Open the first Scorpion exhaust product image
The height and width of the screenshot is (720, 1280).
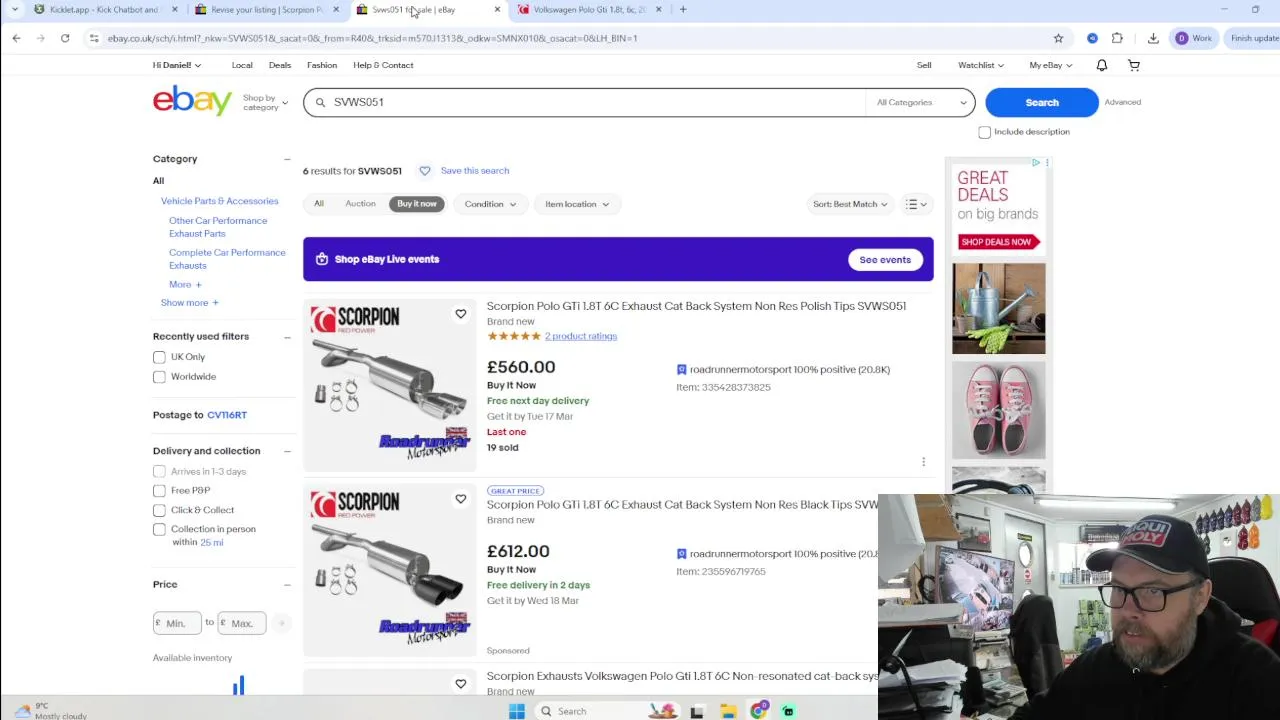390,385
